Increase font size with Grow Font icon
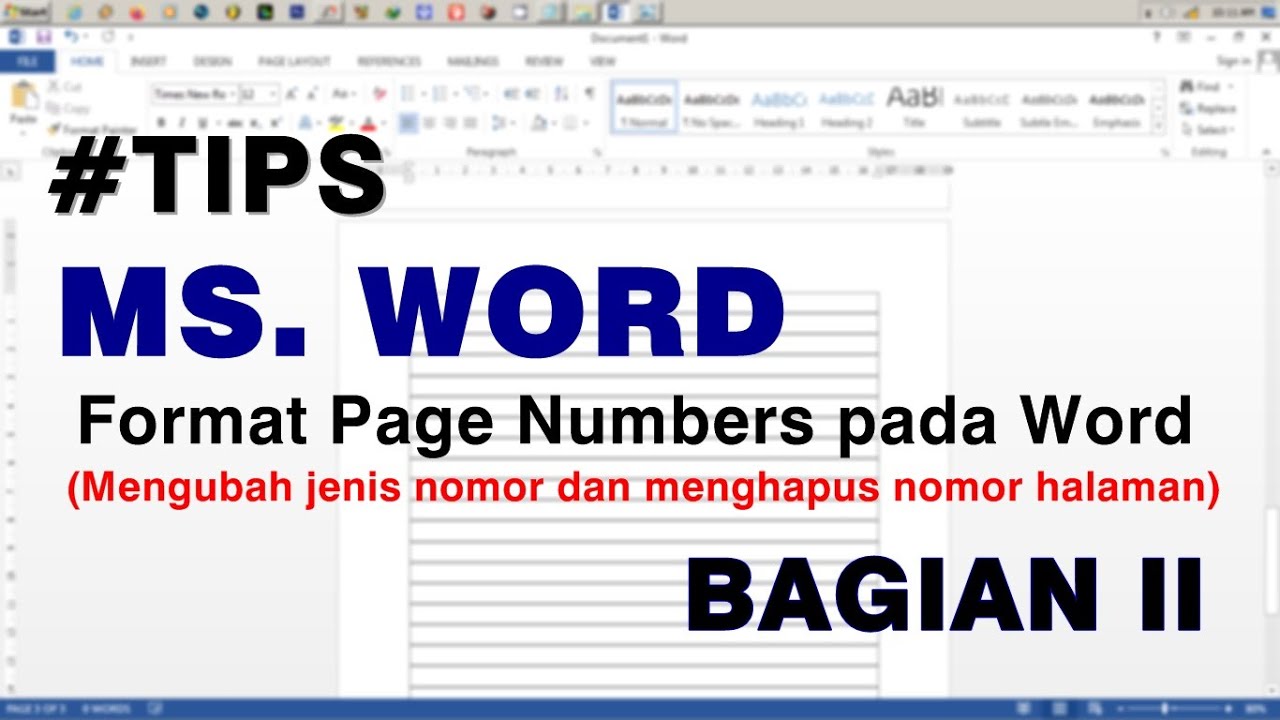The image size is (1280, 720). pos(291,94)
